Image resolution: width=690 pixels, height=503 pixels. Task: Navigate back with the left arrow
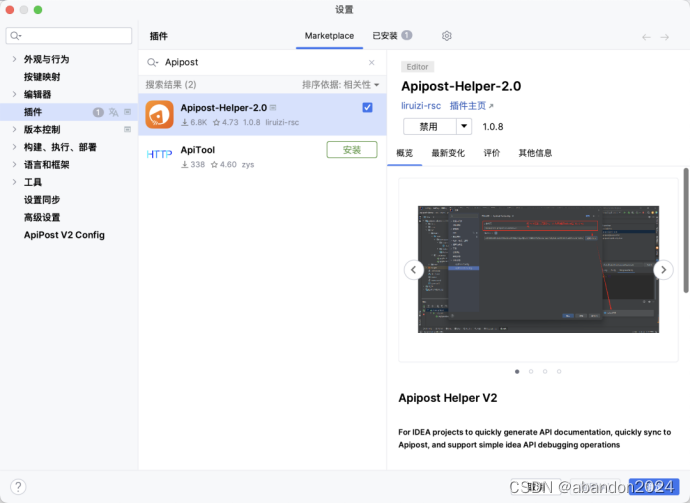tap(646, 37)
